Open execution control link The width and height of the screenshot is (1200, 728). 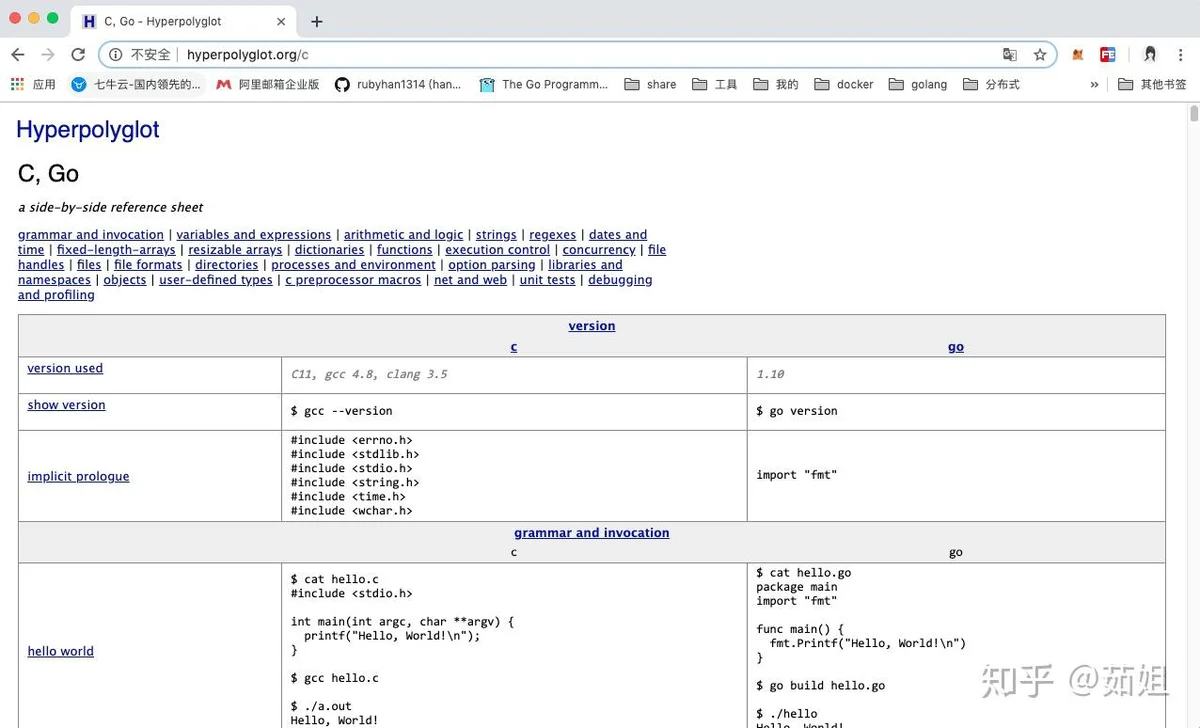pyautogui.click(x=498, y=250)
